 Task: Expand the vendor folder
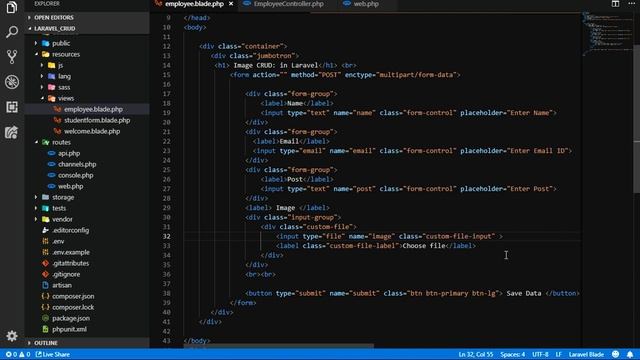[62, 219]
